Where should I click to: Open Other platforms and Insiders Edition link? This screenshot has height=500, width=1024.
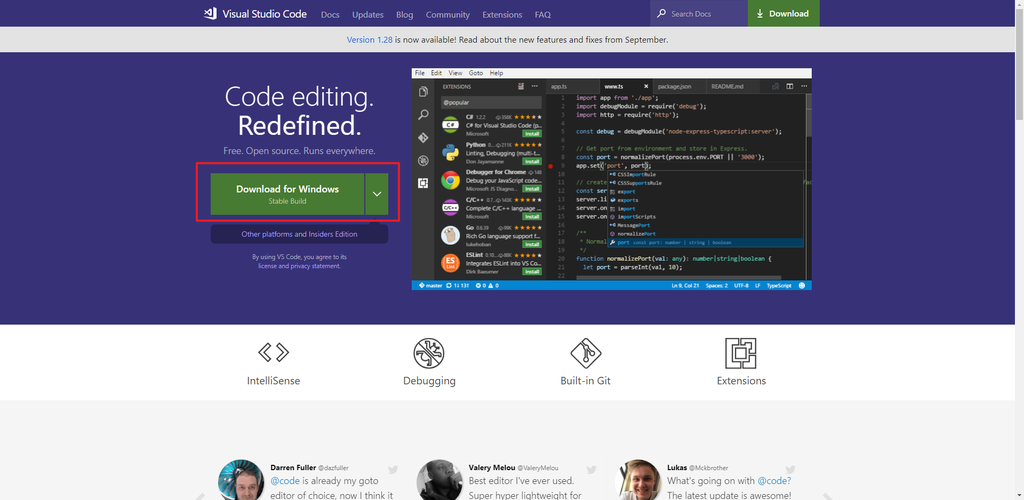pyautogui.click(x=299, y=234)
